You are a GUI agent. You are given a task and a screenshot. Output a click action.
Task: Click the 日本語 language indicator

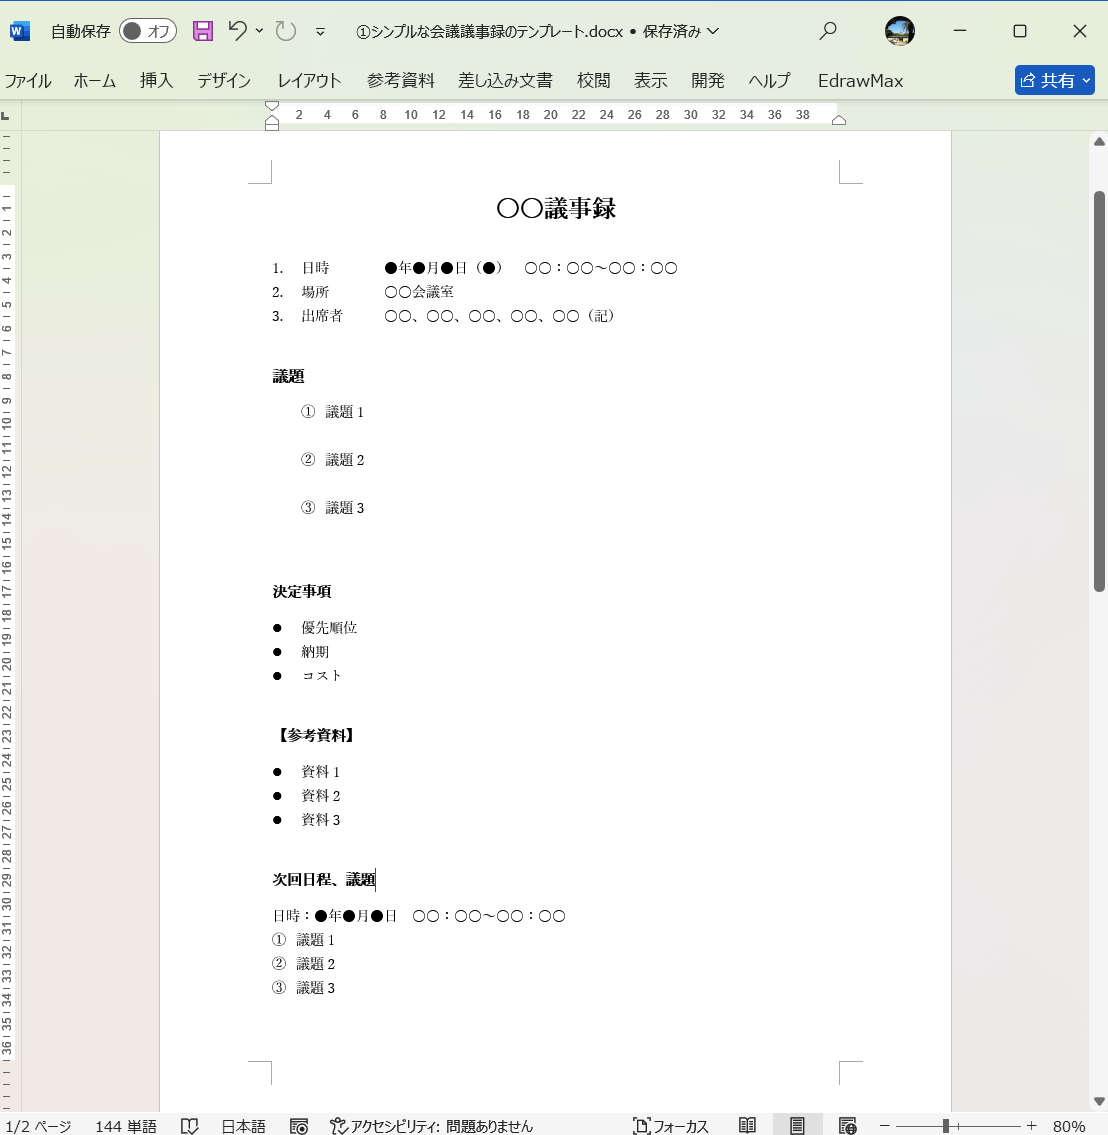(x=242, y=1124)
